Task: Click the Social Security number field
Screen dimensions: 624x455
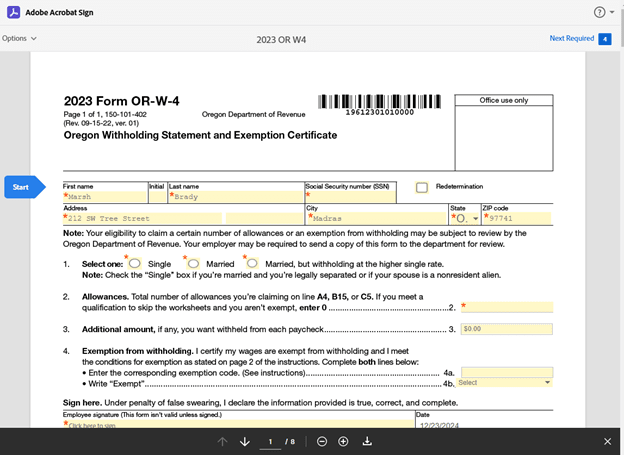Action: point(351,197)
